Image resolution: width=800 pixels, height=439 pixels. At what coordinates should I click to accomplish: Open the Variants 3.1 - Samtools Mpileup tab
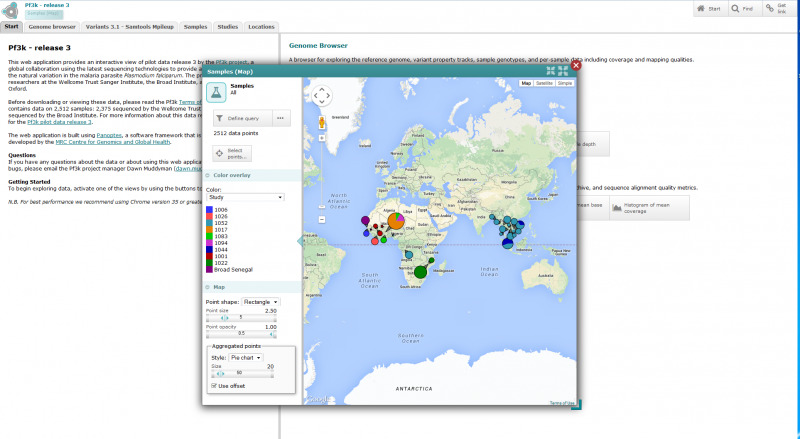coord(130,27)
